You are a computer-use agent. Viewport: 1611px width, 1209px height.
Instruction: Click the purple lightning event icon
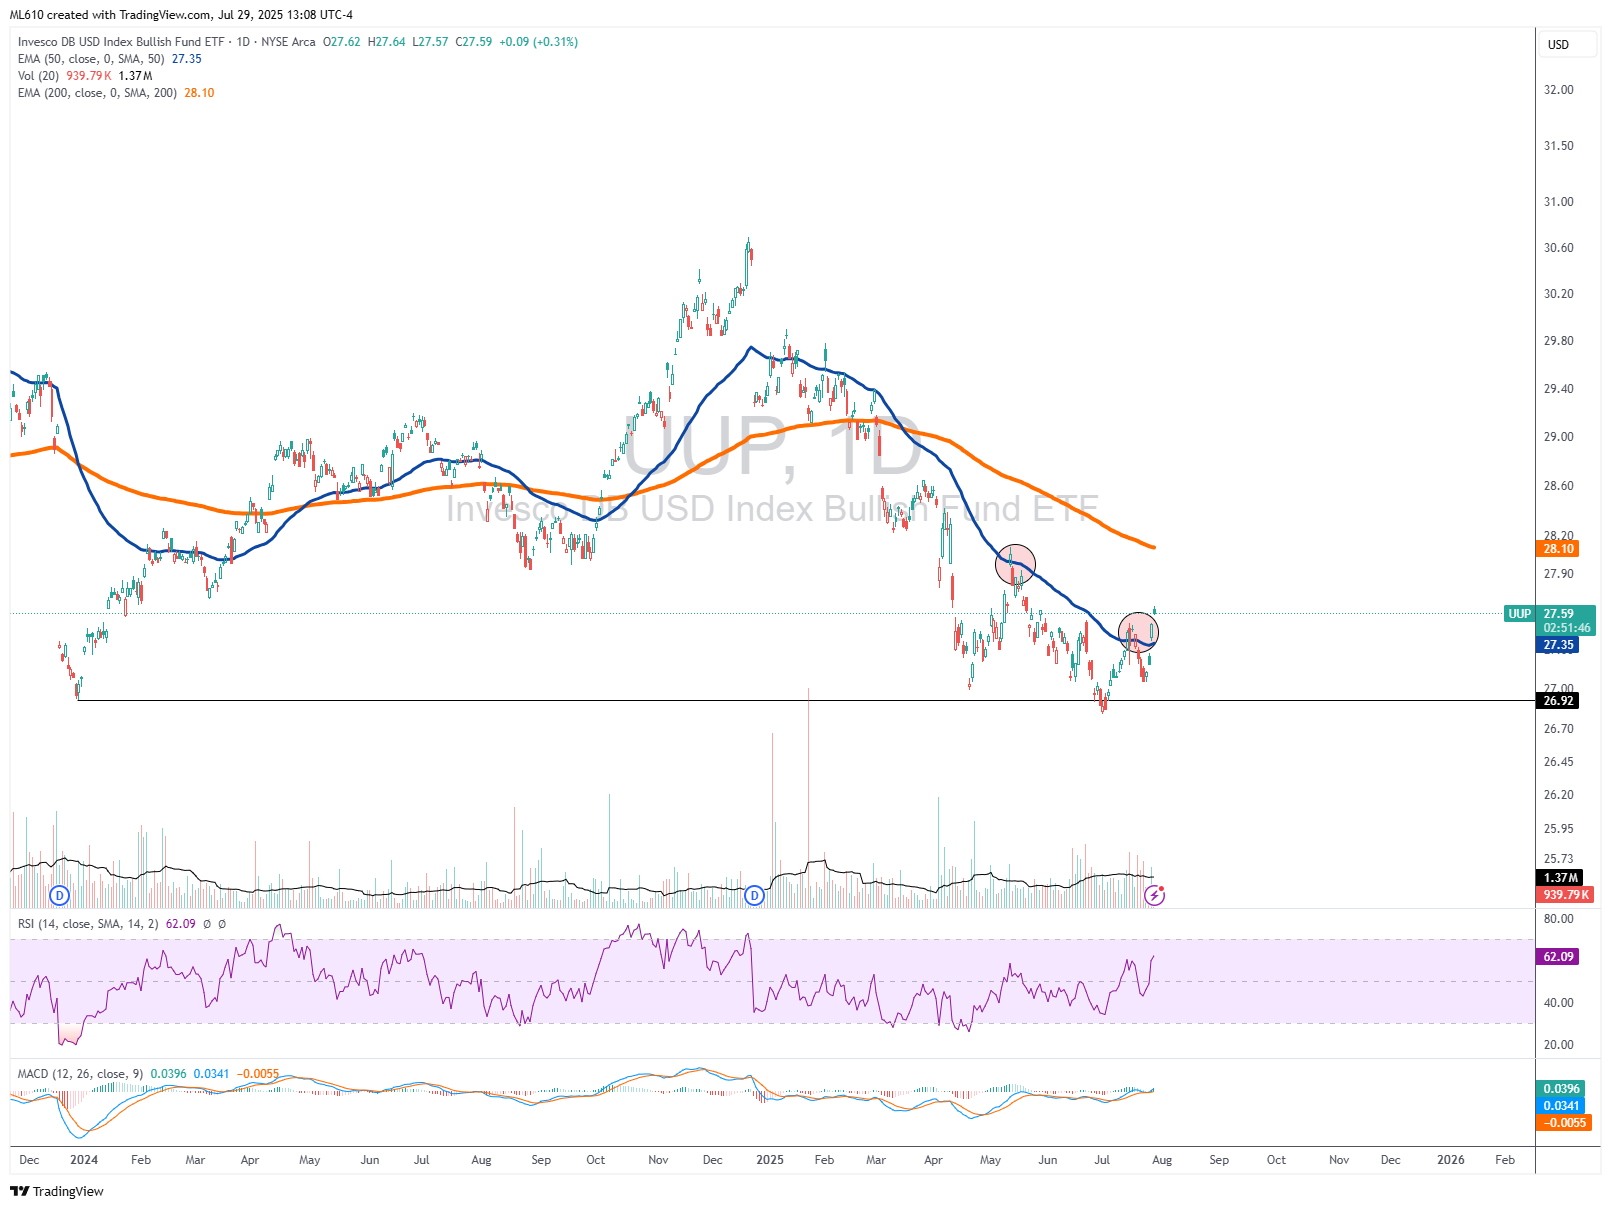[1154, 895]
